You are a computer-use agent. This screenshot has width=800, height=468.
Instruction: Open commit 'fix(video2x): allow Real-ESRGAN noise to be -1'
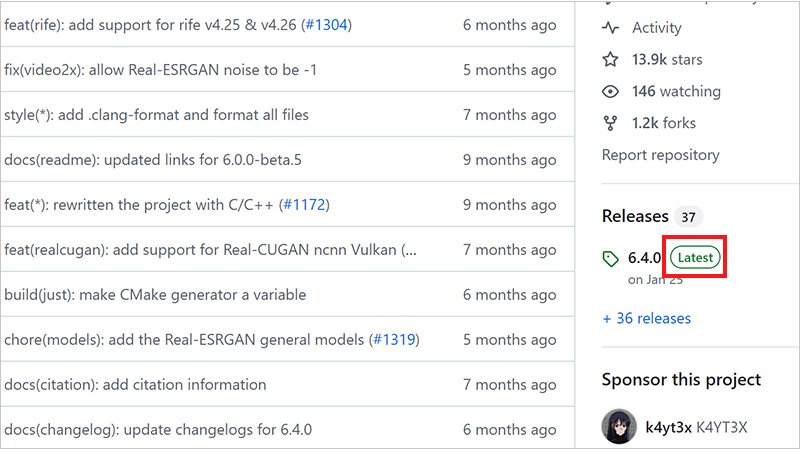point(160,70)
